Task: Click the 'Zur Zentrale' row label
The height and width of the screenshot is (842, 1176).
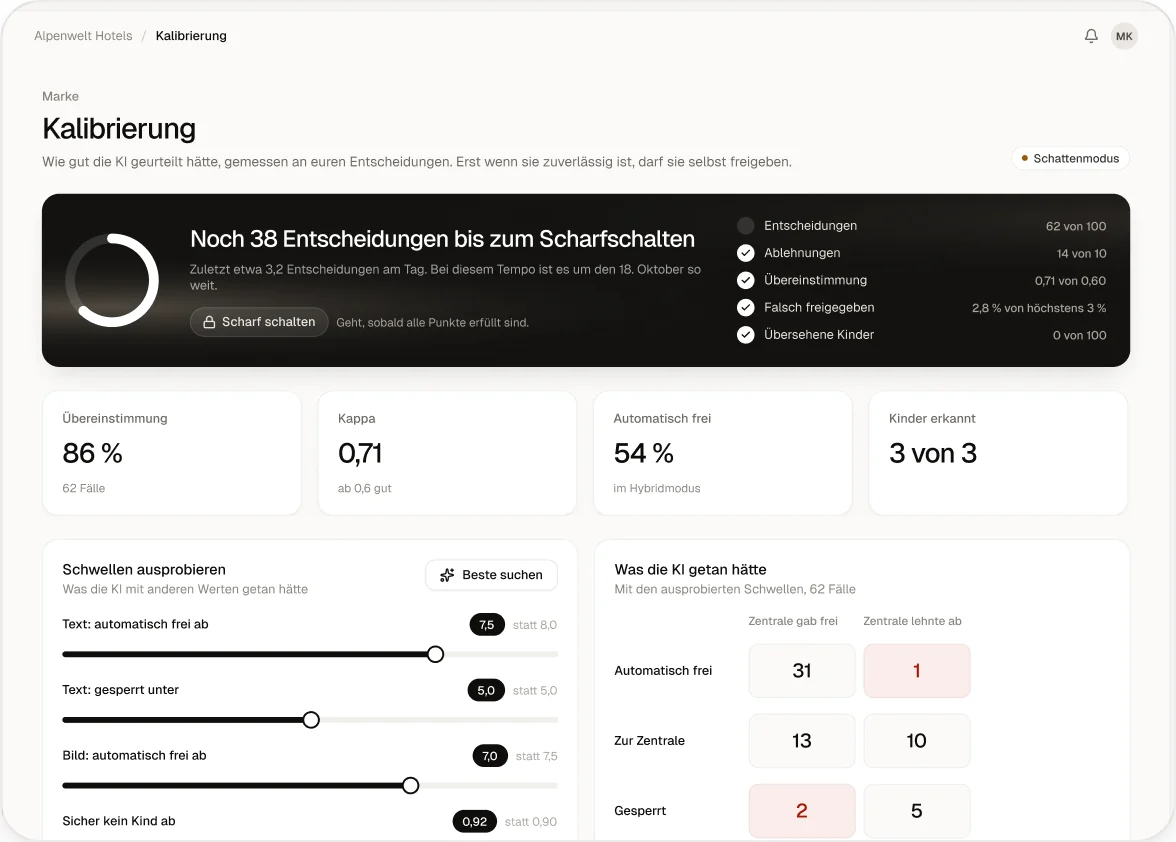Action: pos(650,741)
